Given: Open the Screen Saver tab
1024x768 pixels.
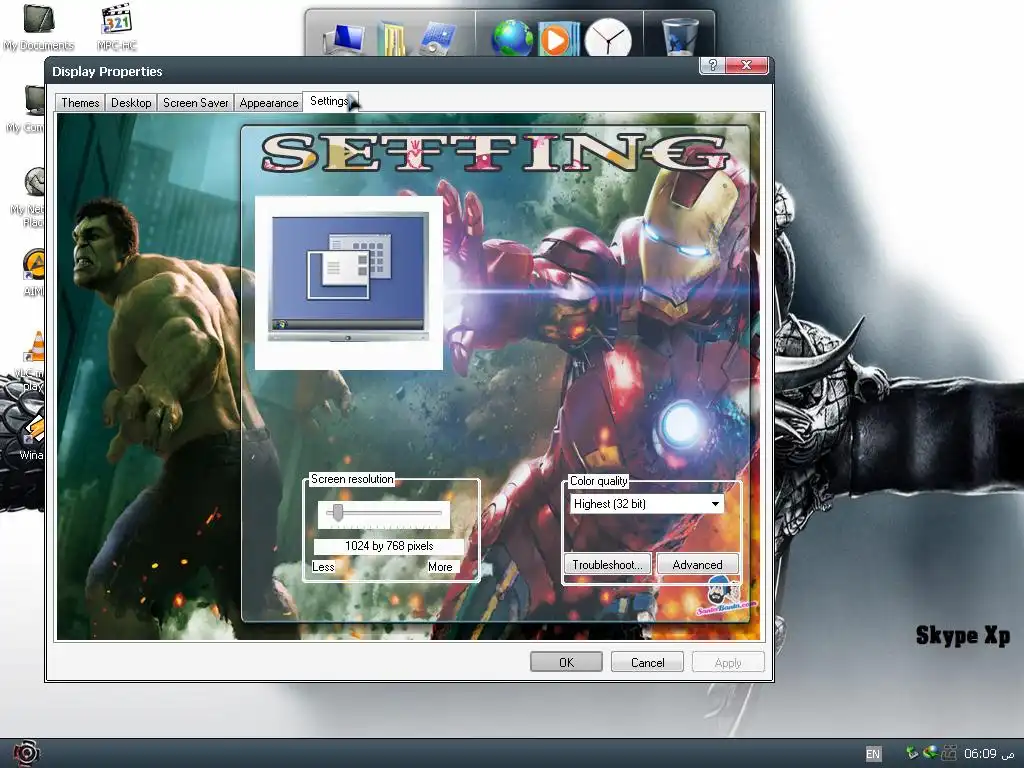Looking at the screenshot, I should coord(195,103).
